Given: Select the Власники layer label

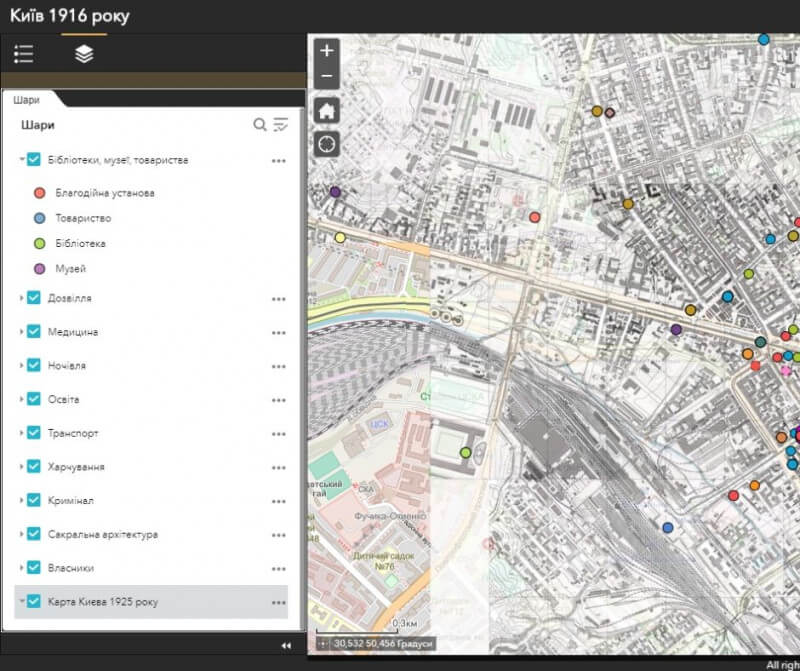Looking at the screenshot, I should click(x=71, y=568).
